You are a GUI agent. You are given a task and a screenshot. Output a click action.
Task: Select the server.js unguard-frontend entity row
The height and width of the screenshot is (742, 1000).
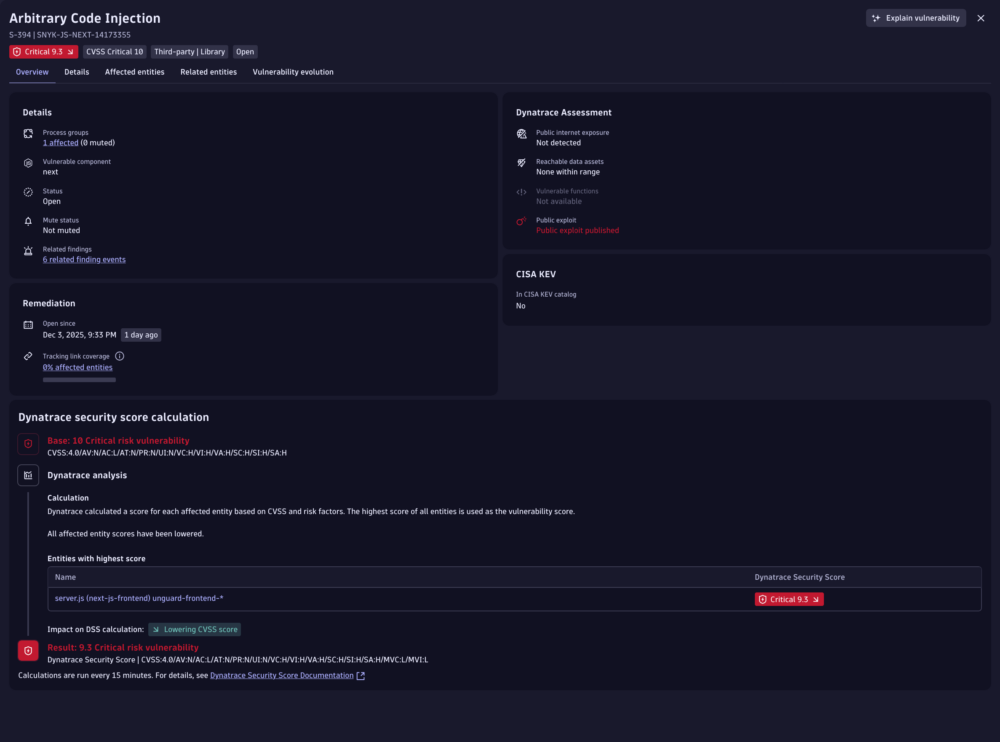coord(139,598)
